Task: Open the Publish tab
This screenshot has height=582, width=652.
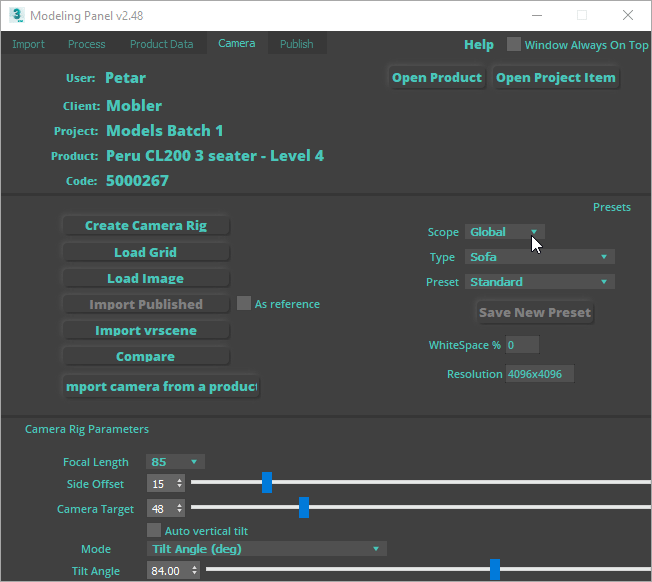Action: tap(296, 44)
